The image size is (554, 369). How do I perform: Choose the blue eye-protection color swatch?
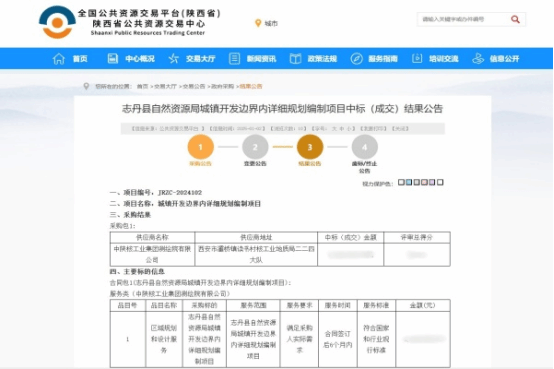pyautogui.click(x=409, y=182)
